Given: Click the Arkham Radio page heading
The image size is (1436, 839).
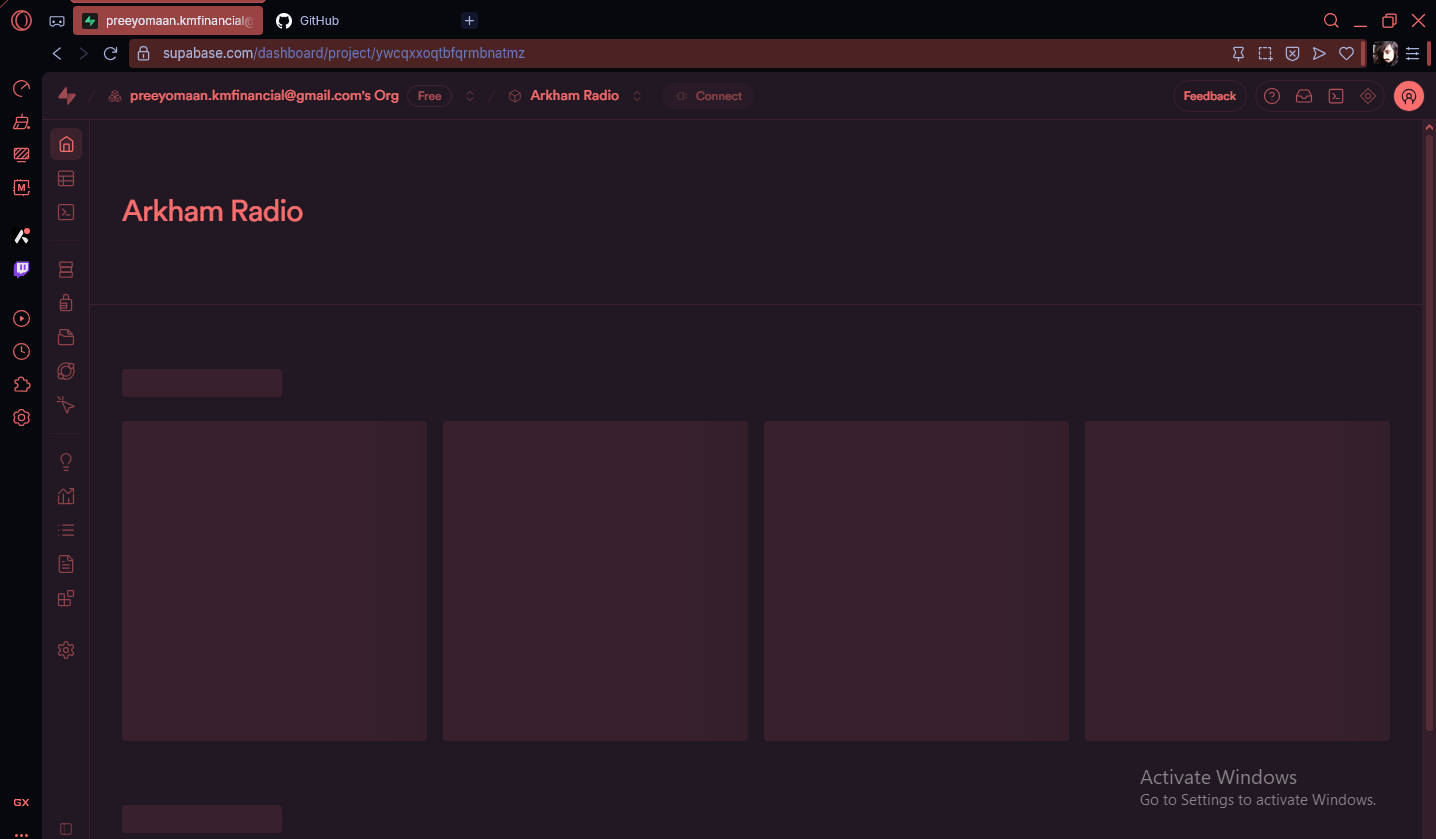Looking at the screenshot, I should [212, 211].
